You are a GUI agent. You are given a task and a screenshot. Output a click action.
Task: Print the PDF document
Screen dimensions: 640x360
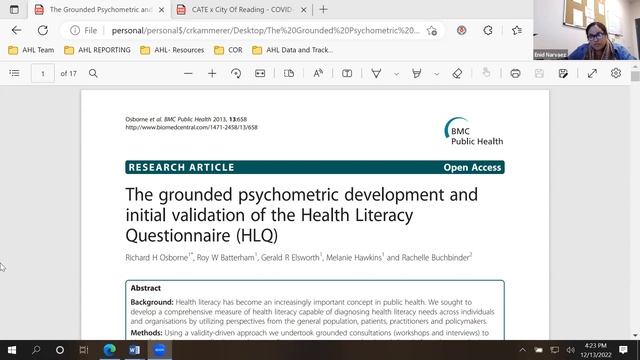point(516,73)
